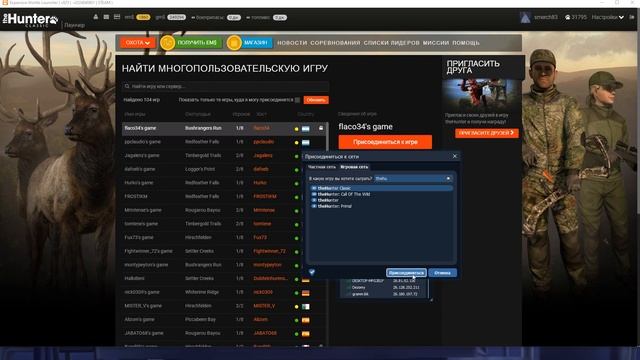Click host name montypeyton link
640x360 pixels.
[x=267, y=265]
